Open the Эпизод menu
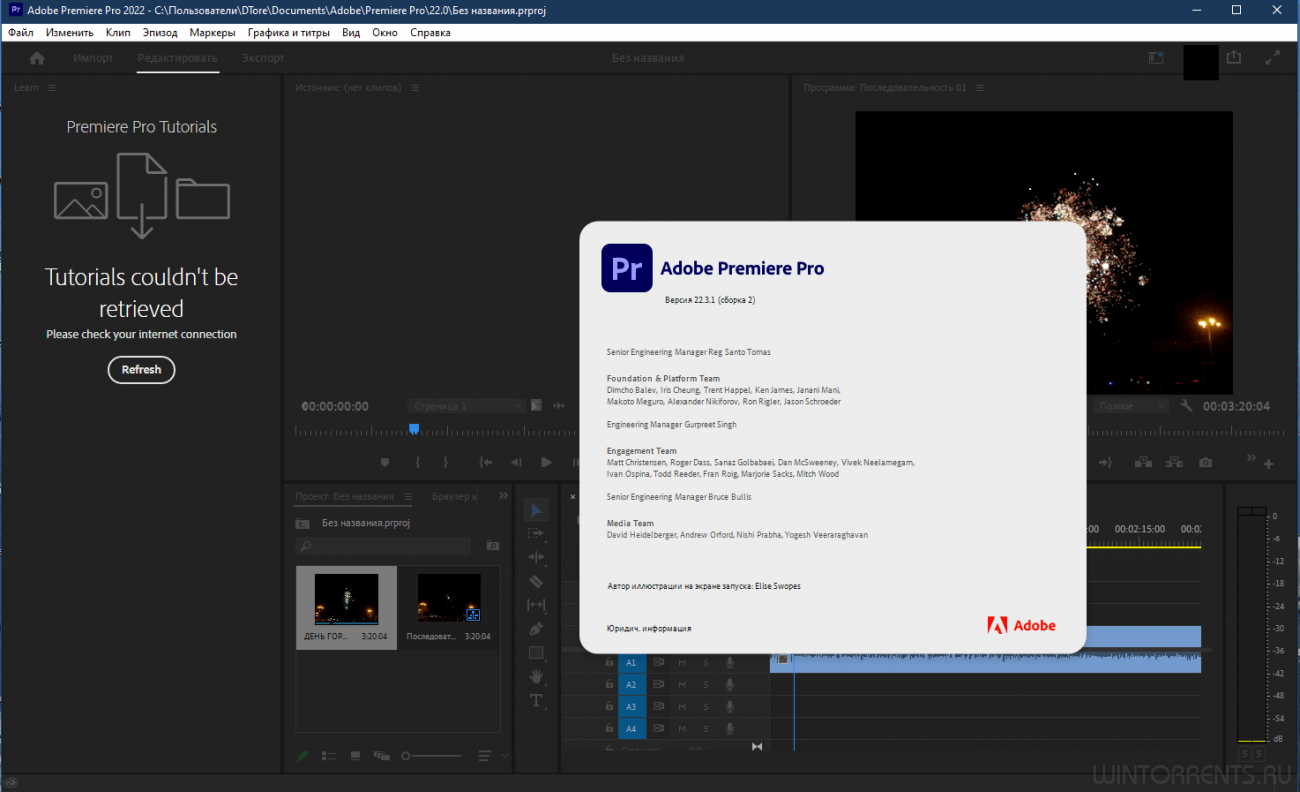 tap(160, 32)
